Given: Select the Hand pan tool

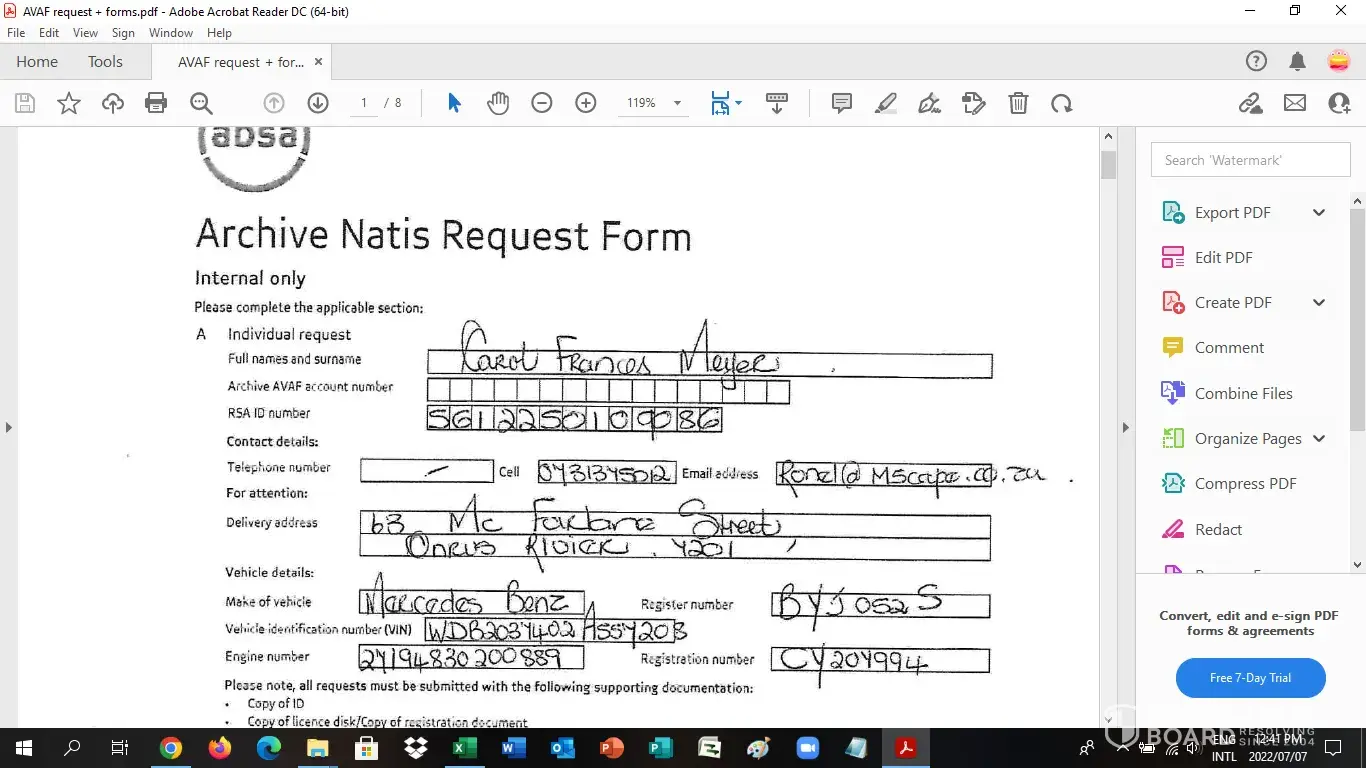Looking at the screenshot, I should [x=498, y=103].
